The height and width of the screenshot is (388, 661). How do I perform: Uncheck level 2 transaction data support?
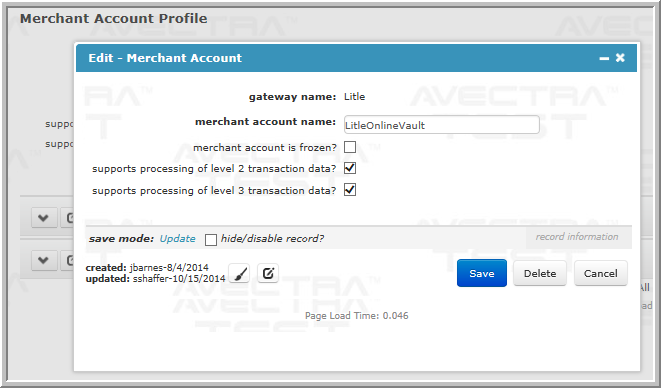(350, 168)
